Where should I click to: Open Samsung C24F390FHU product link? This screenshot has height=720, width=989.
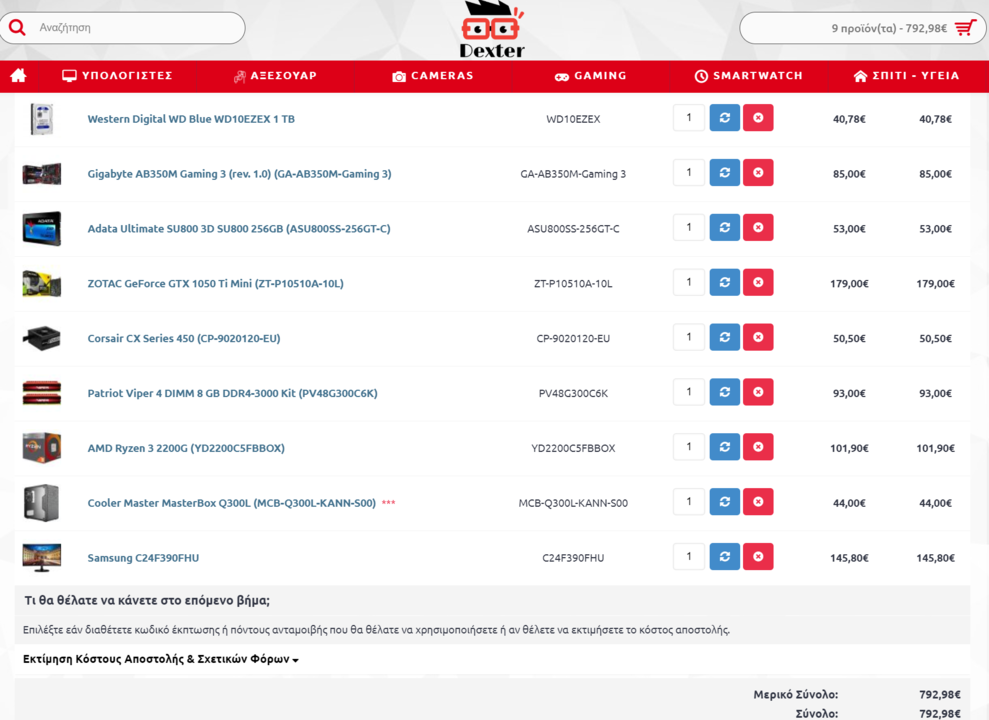point(143,558)
